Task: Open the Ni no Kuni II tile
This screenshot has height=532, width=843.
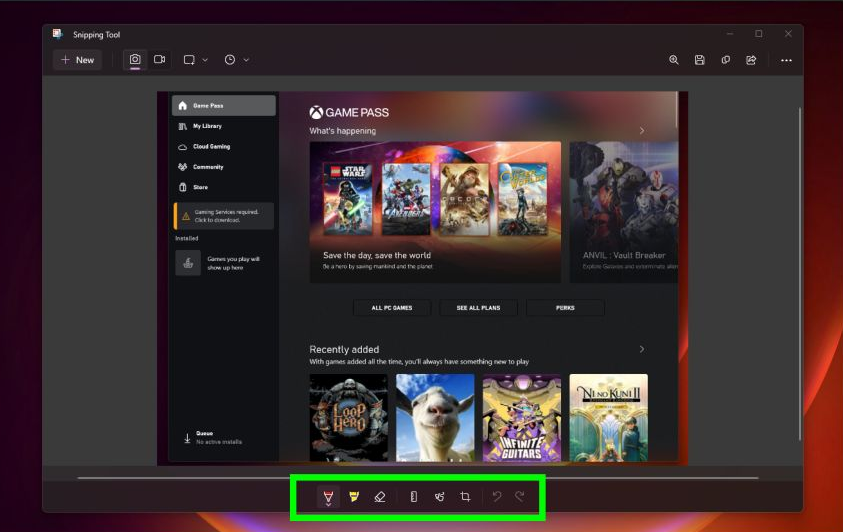Action: pyautogui.click(x=609, y=418)
